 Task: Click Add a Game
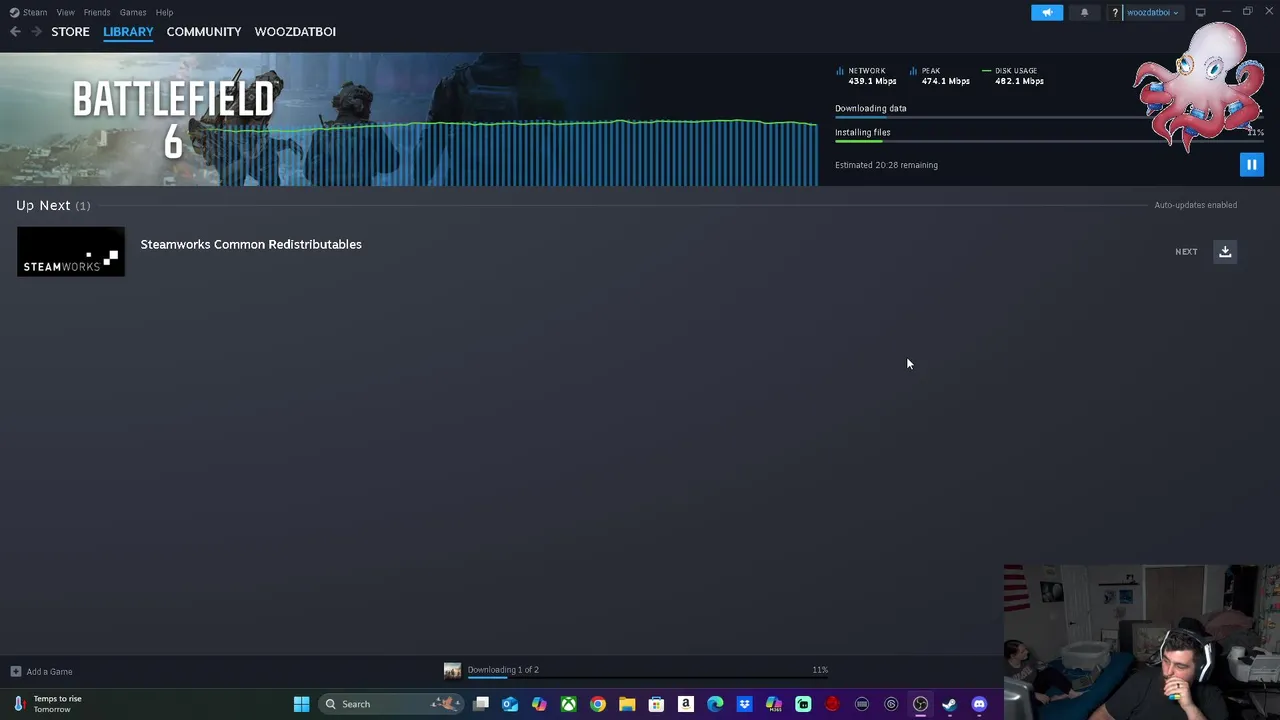coord(49,672)
